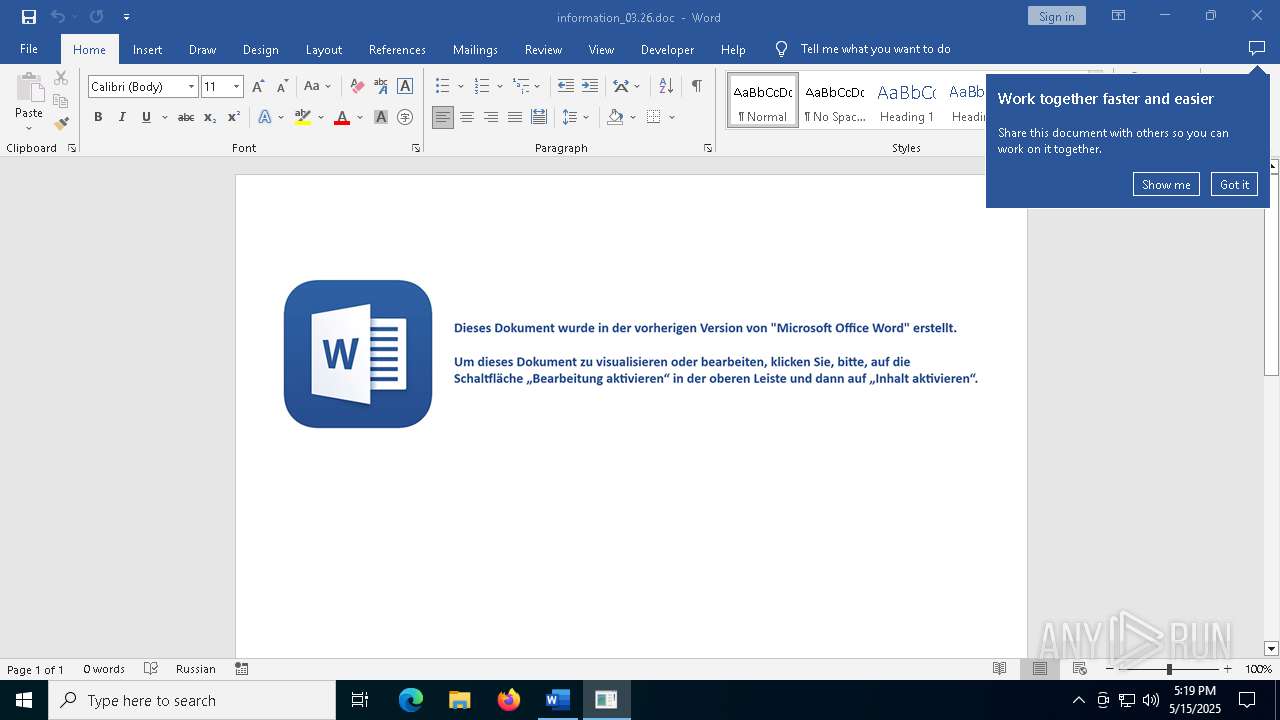Image resolution: width=1280 pixels, height=720 pixels.
Task: Increase the paragraph indent
Action: (590, 86)
